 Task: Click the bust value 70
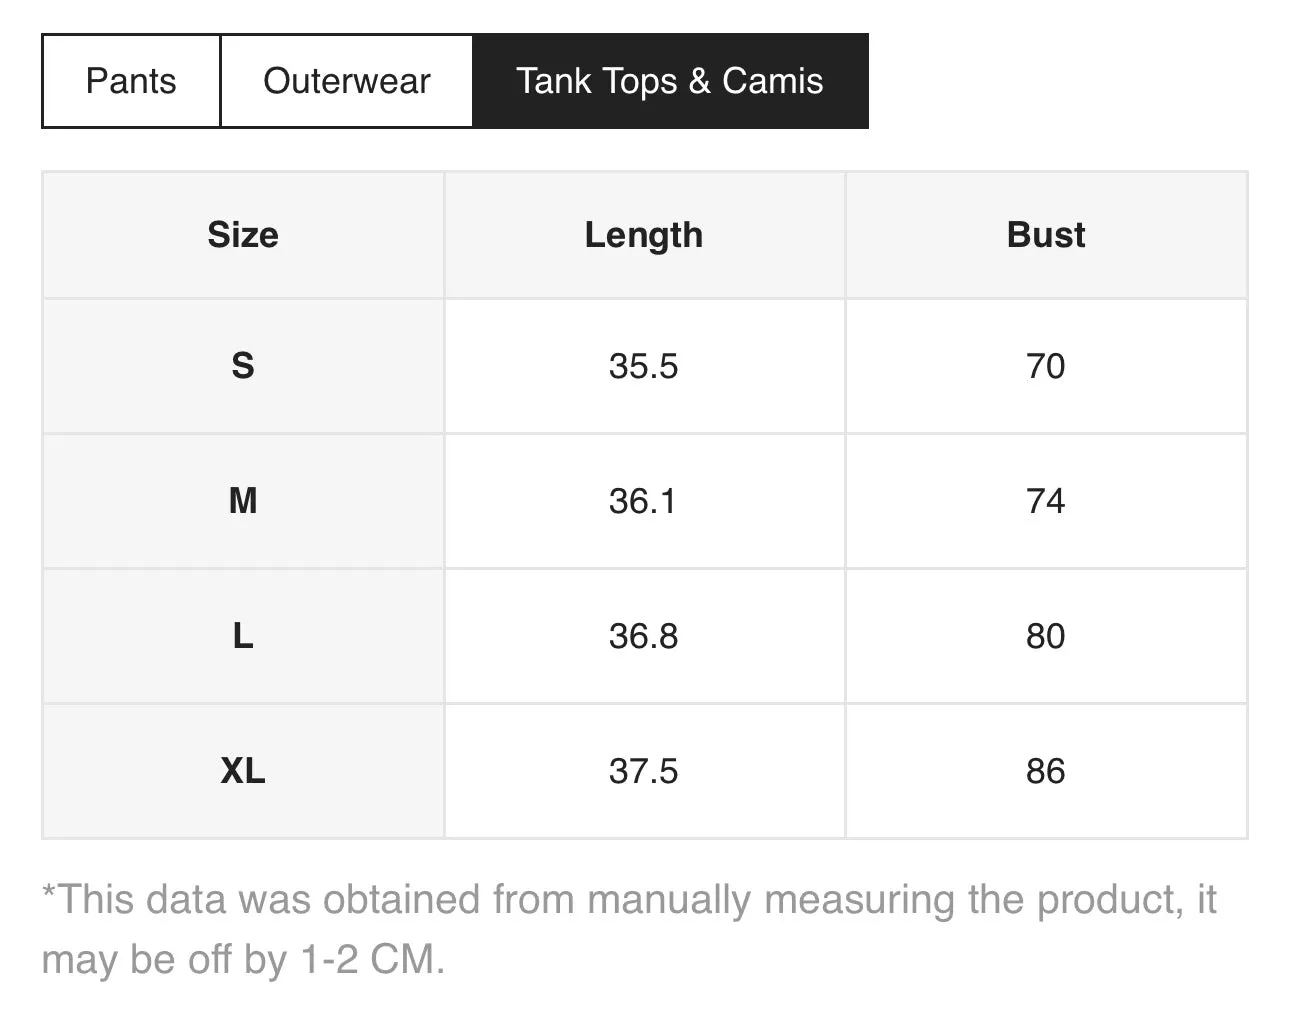coord(1046,366)
